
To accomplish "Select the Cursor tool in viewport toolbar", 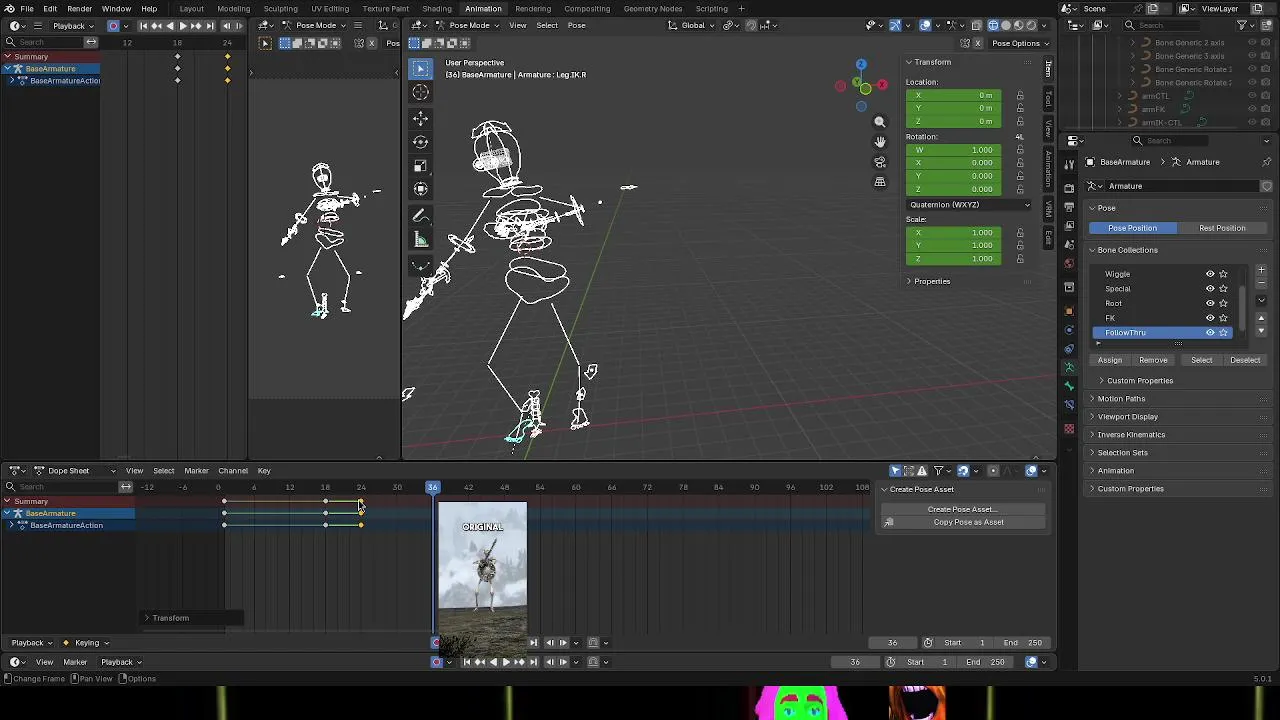I will pyautogui.click(x=421, y=92).
